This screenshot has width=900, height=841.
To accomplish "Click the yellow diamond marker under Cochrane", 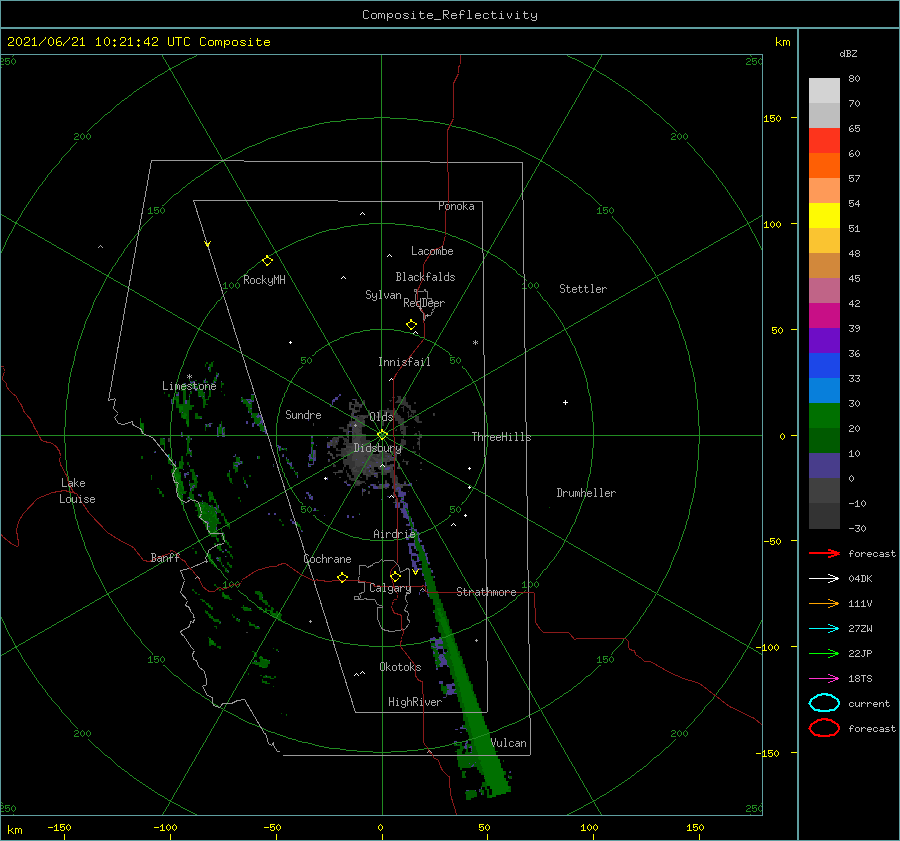I will click(x=342, y=577).
